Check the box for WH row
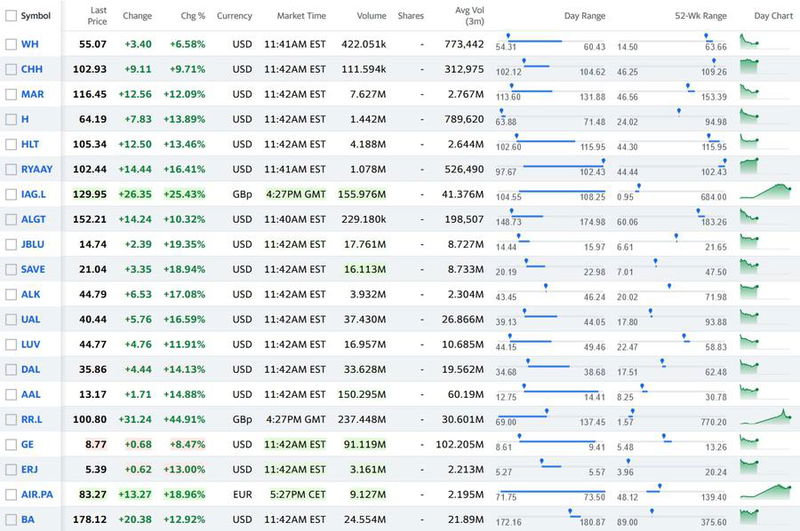 coord(11,44)
